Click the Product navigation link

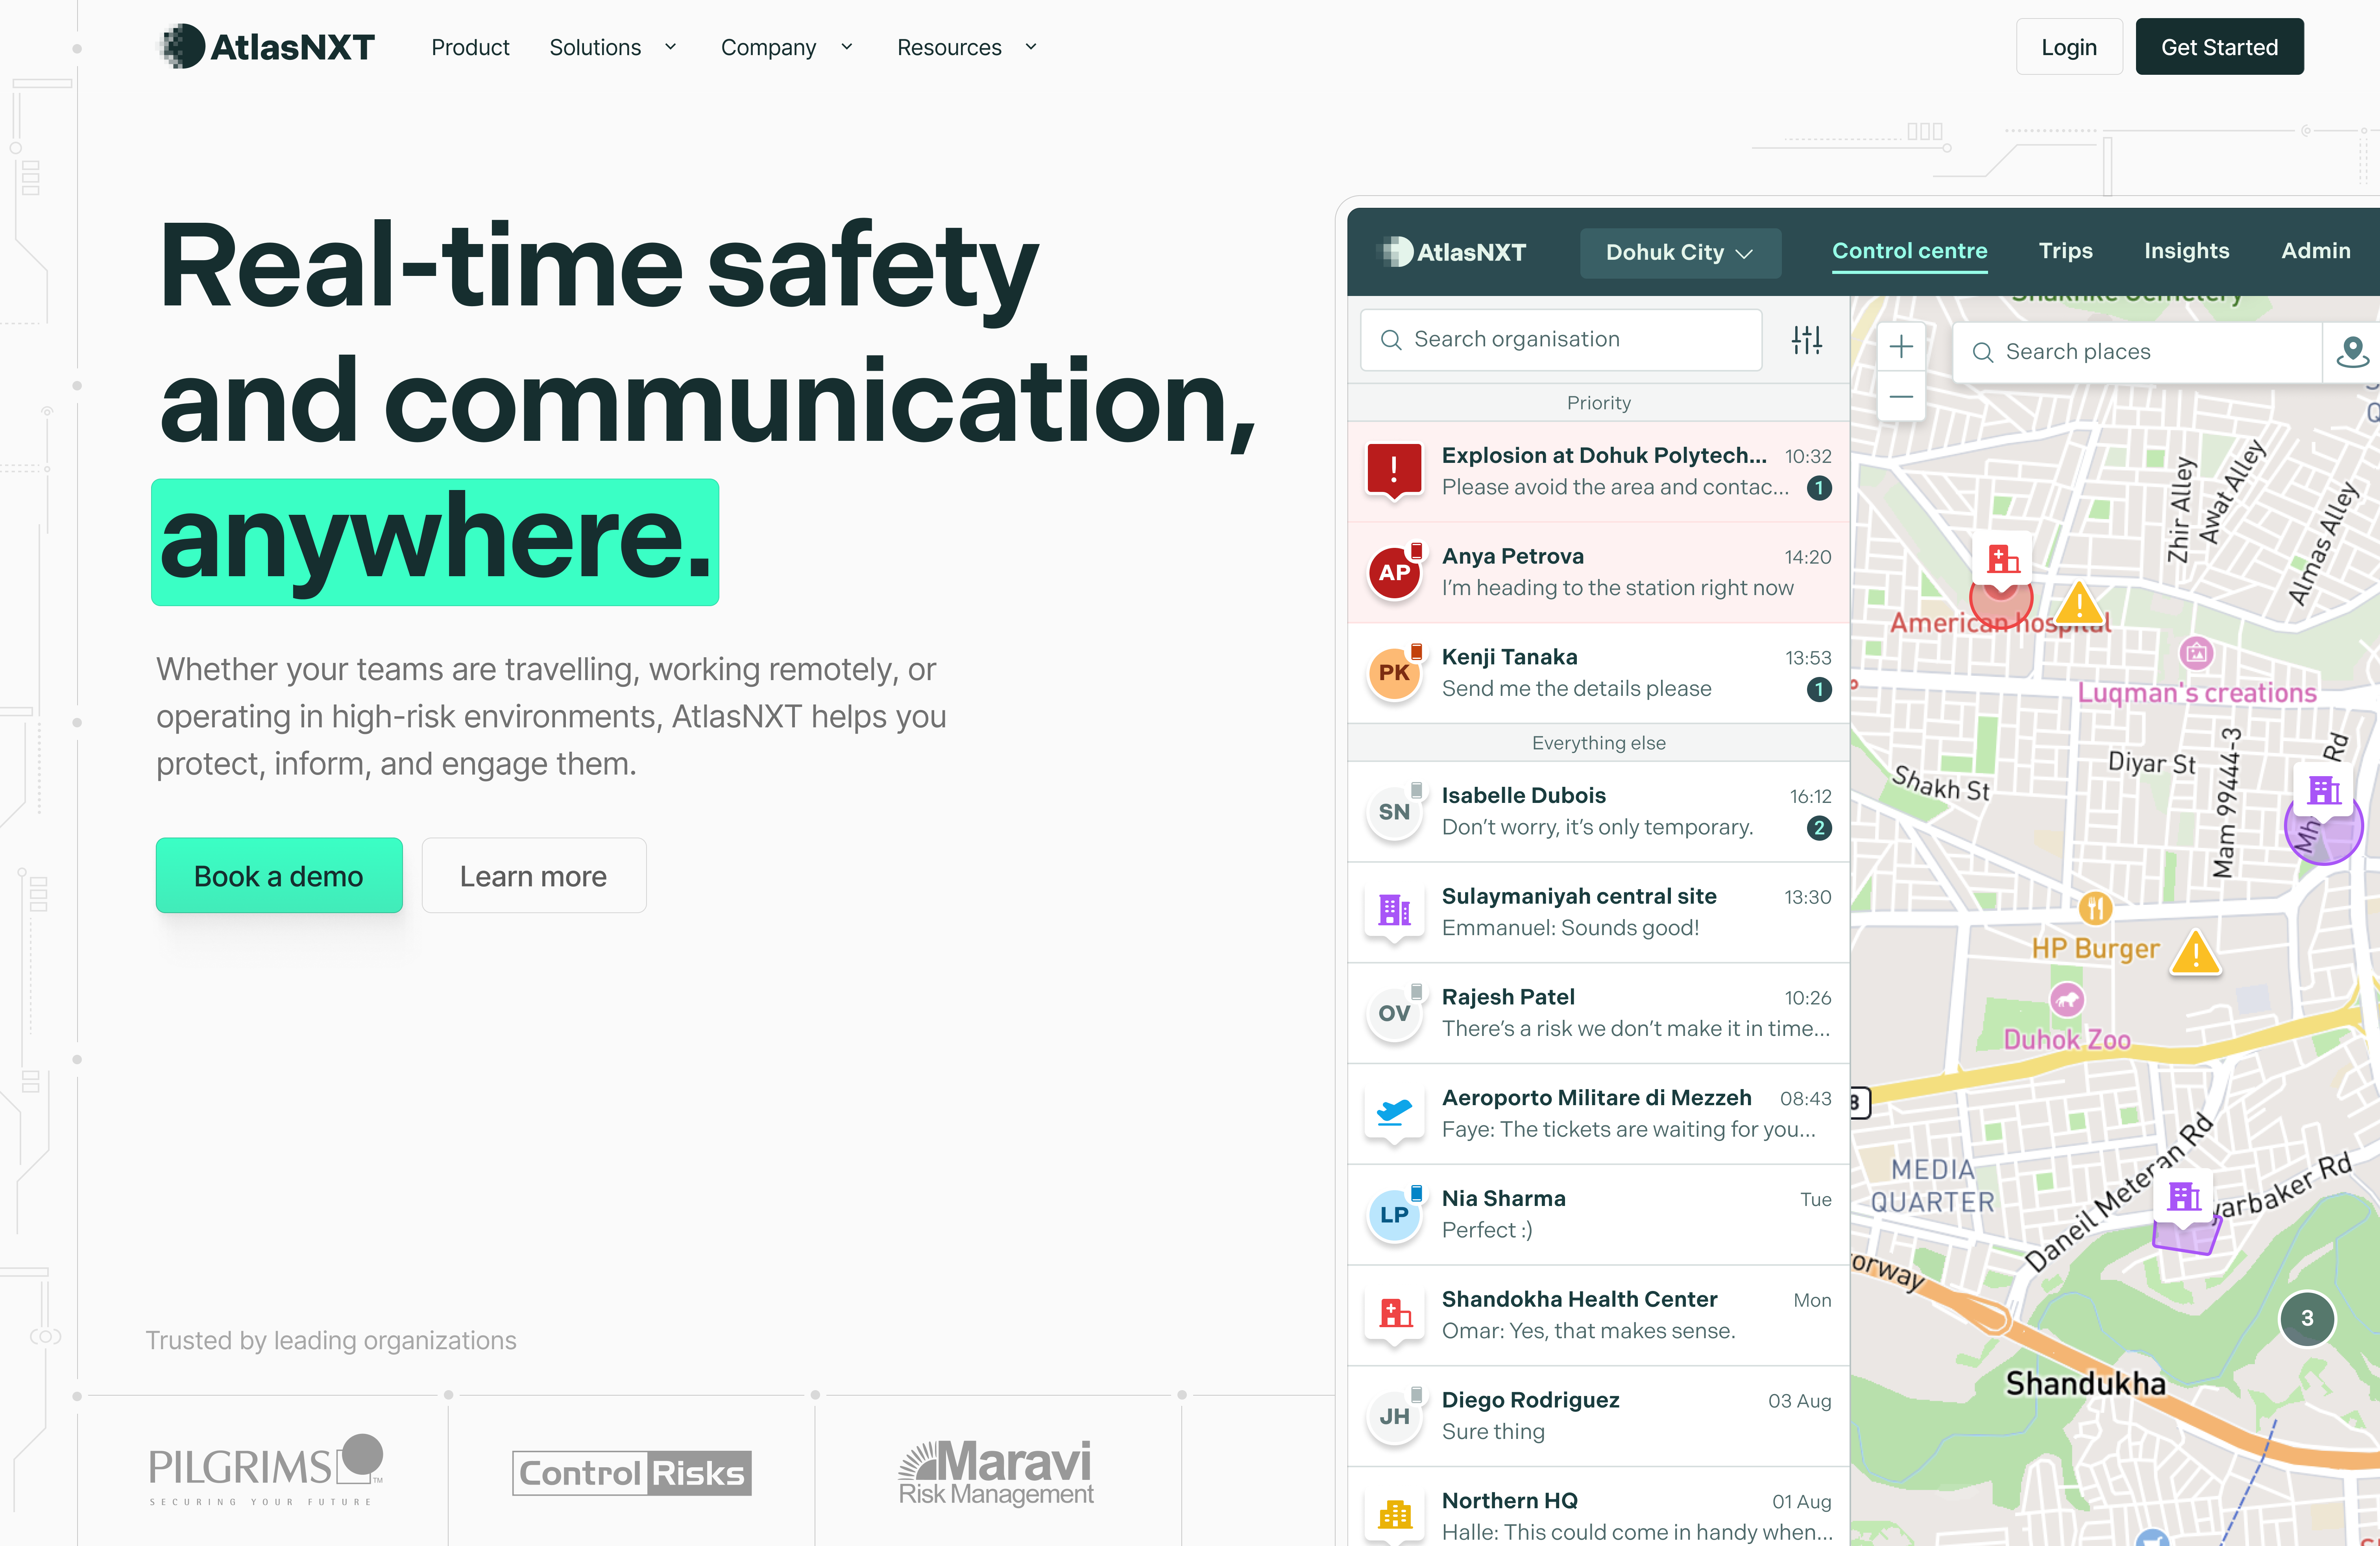pos(470,47)
